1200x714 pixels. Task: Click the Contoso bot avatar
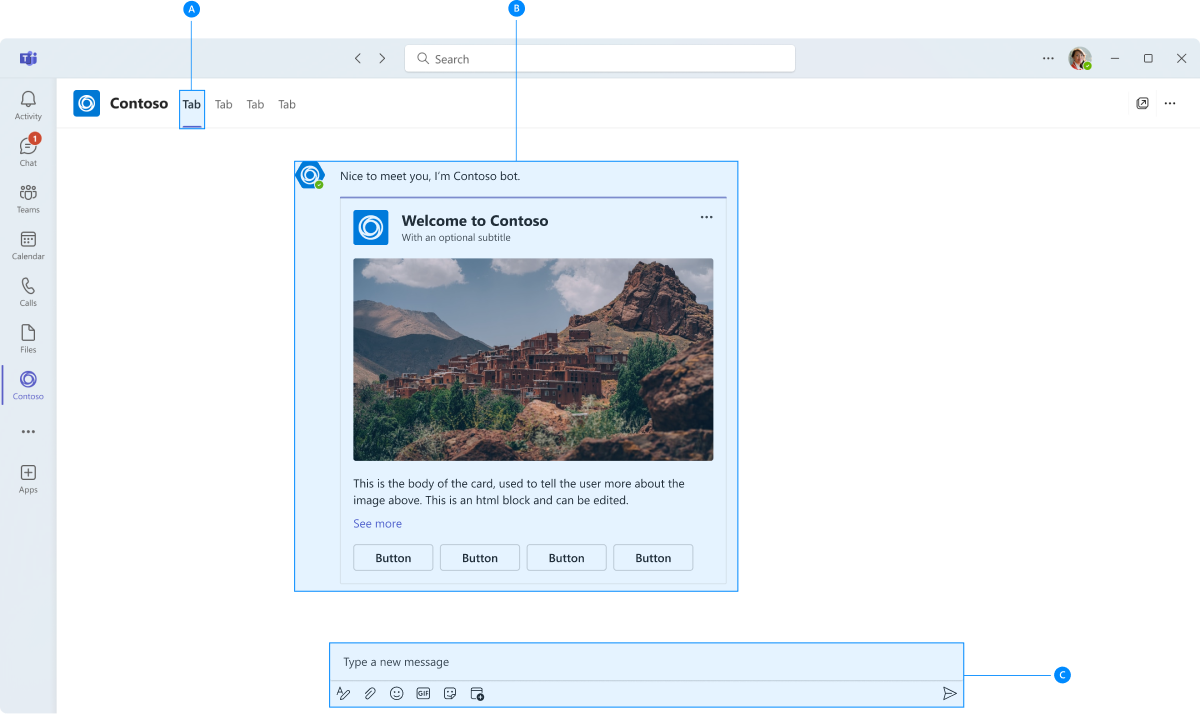[310, 175]
